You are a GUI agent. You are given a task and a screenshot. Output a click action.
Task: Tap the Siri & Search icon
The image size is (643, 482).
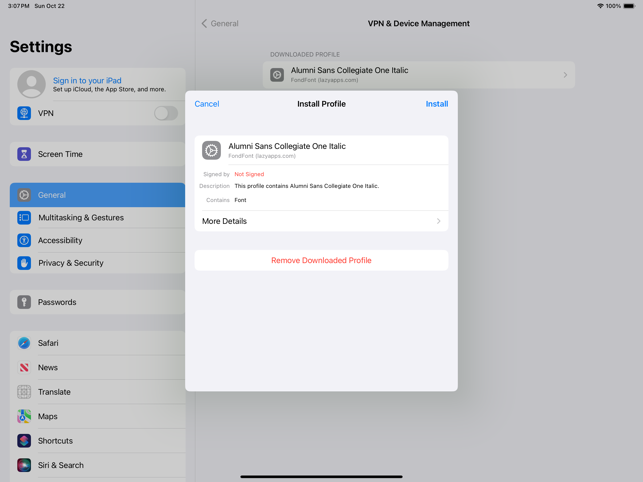point(24,465)
